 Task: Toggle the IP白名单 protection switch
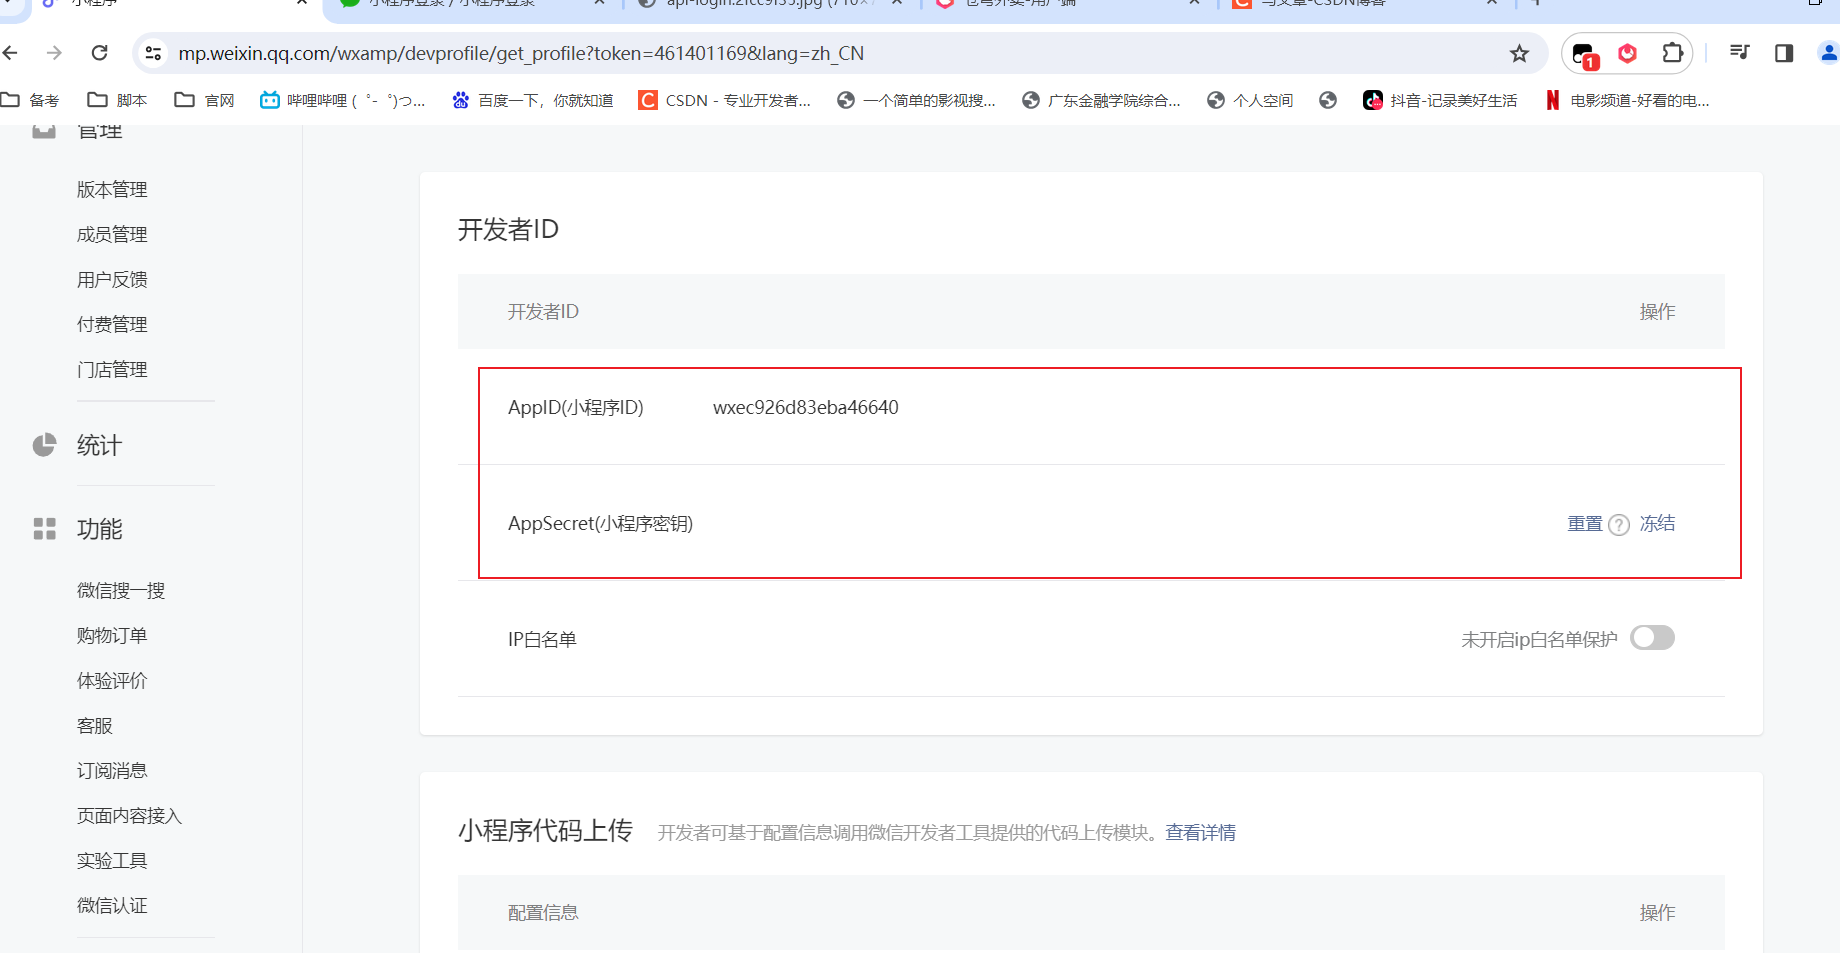[1652, 638]
